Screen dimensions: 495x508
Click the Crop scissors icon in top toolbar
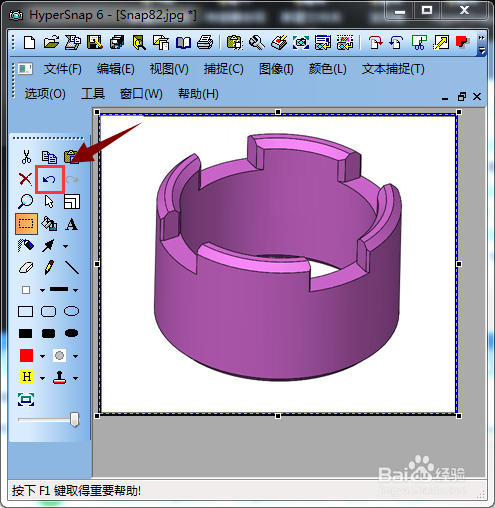pos(419,43)
